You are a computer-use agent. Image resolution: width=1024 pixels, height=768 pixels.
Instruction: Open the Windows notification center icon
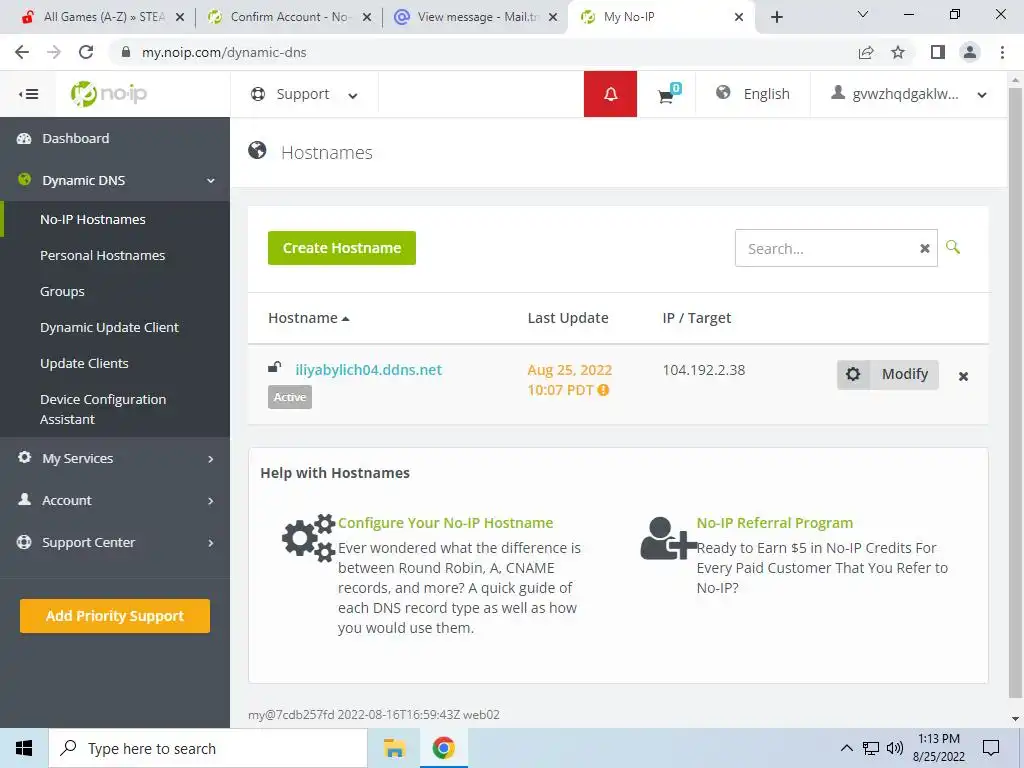991,748
